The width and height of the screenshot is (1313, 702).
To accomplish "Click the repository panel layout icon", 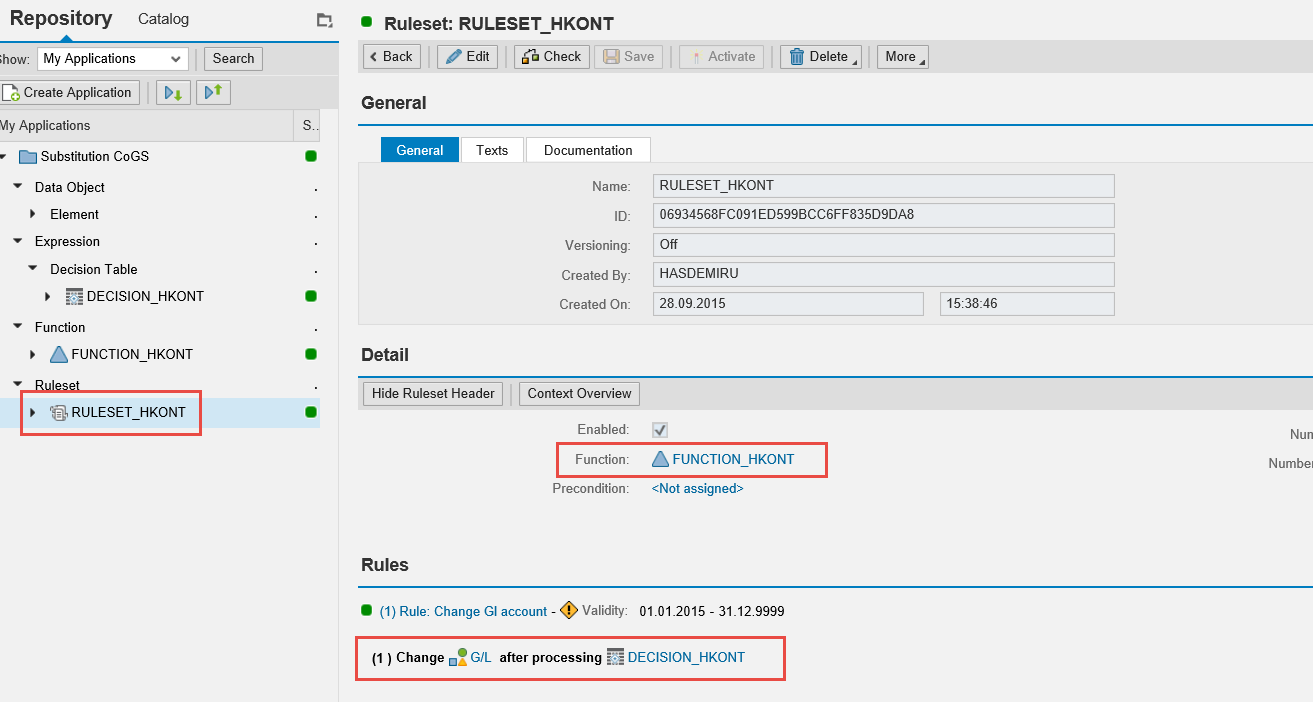I will 323,20.
